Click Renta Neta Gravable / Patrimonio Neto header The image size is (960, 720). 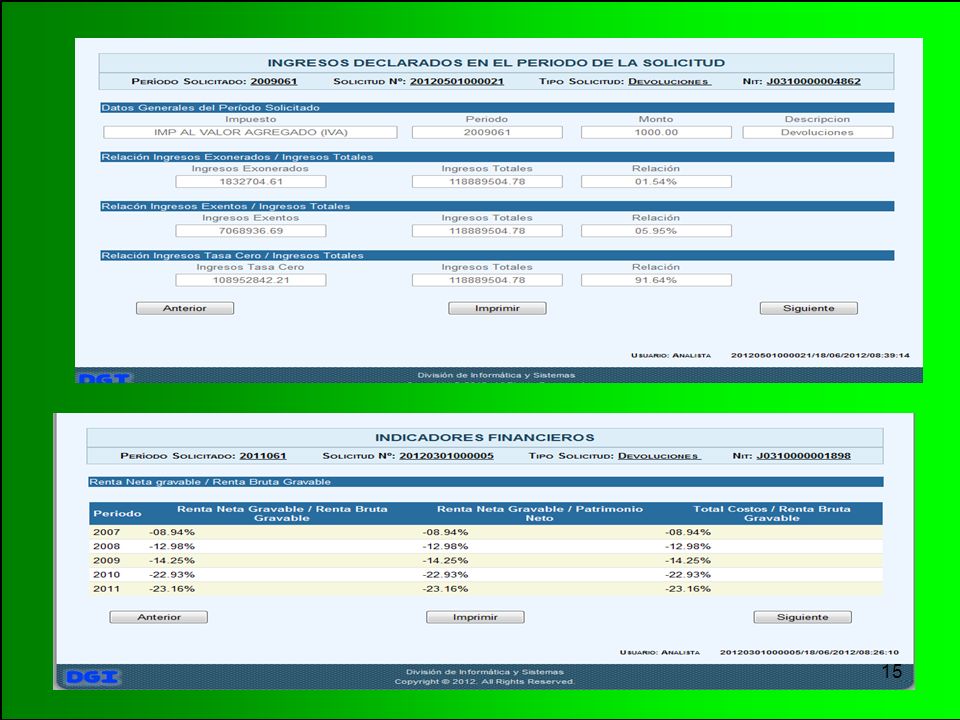tap(540, 513)
